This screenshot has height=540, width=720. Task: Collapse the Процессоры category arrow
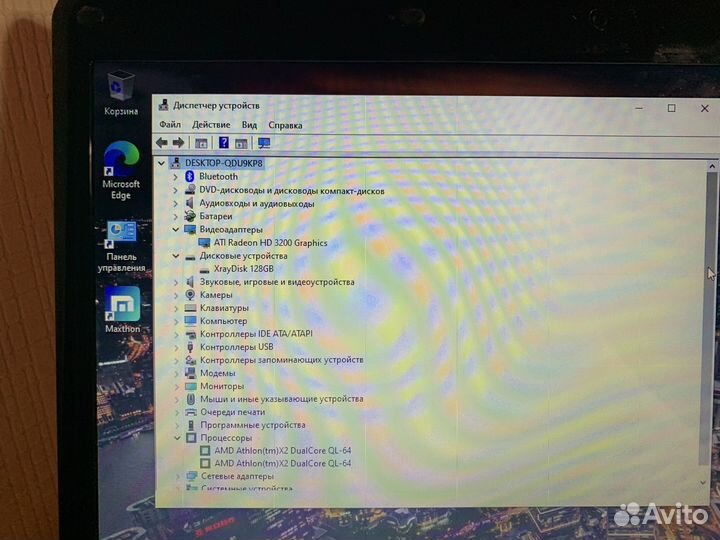coord(177,438)
